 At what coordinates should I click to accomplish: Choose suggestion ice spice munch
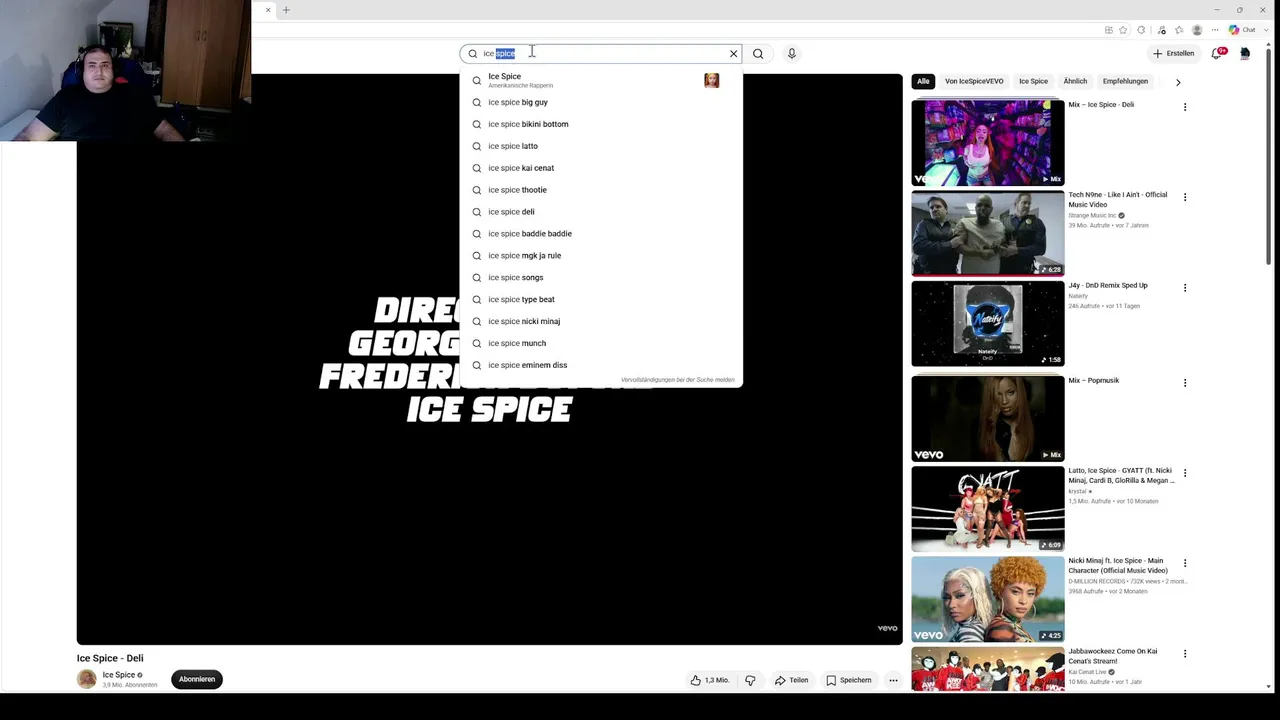(601, 344)
